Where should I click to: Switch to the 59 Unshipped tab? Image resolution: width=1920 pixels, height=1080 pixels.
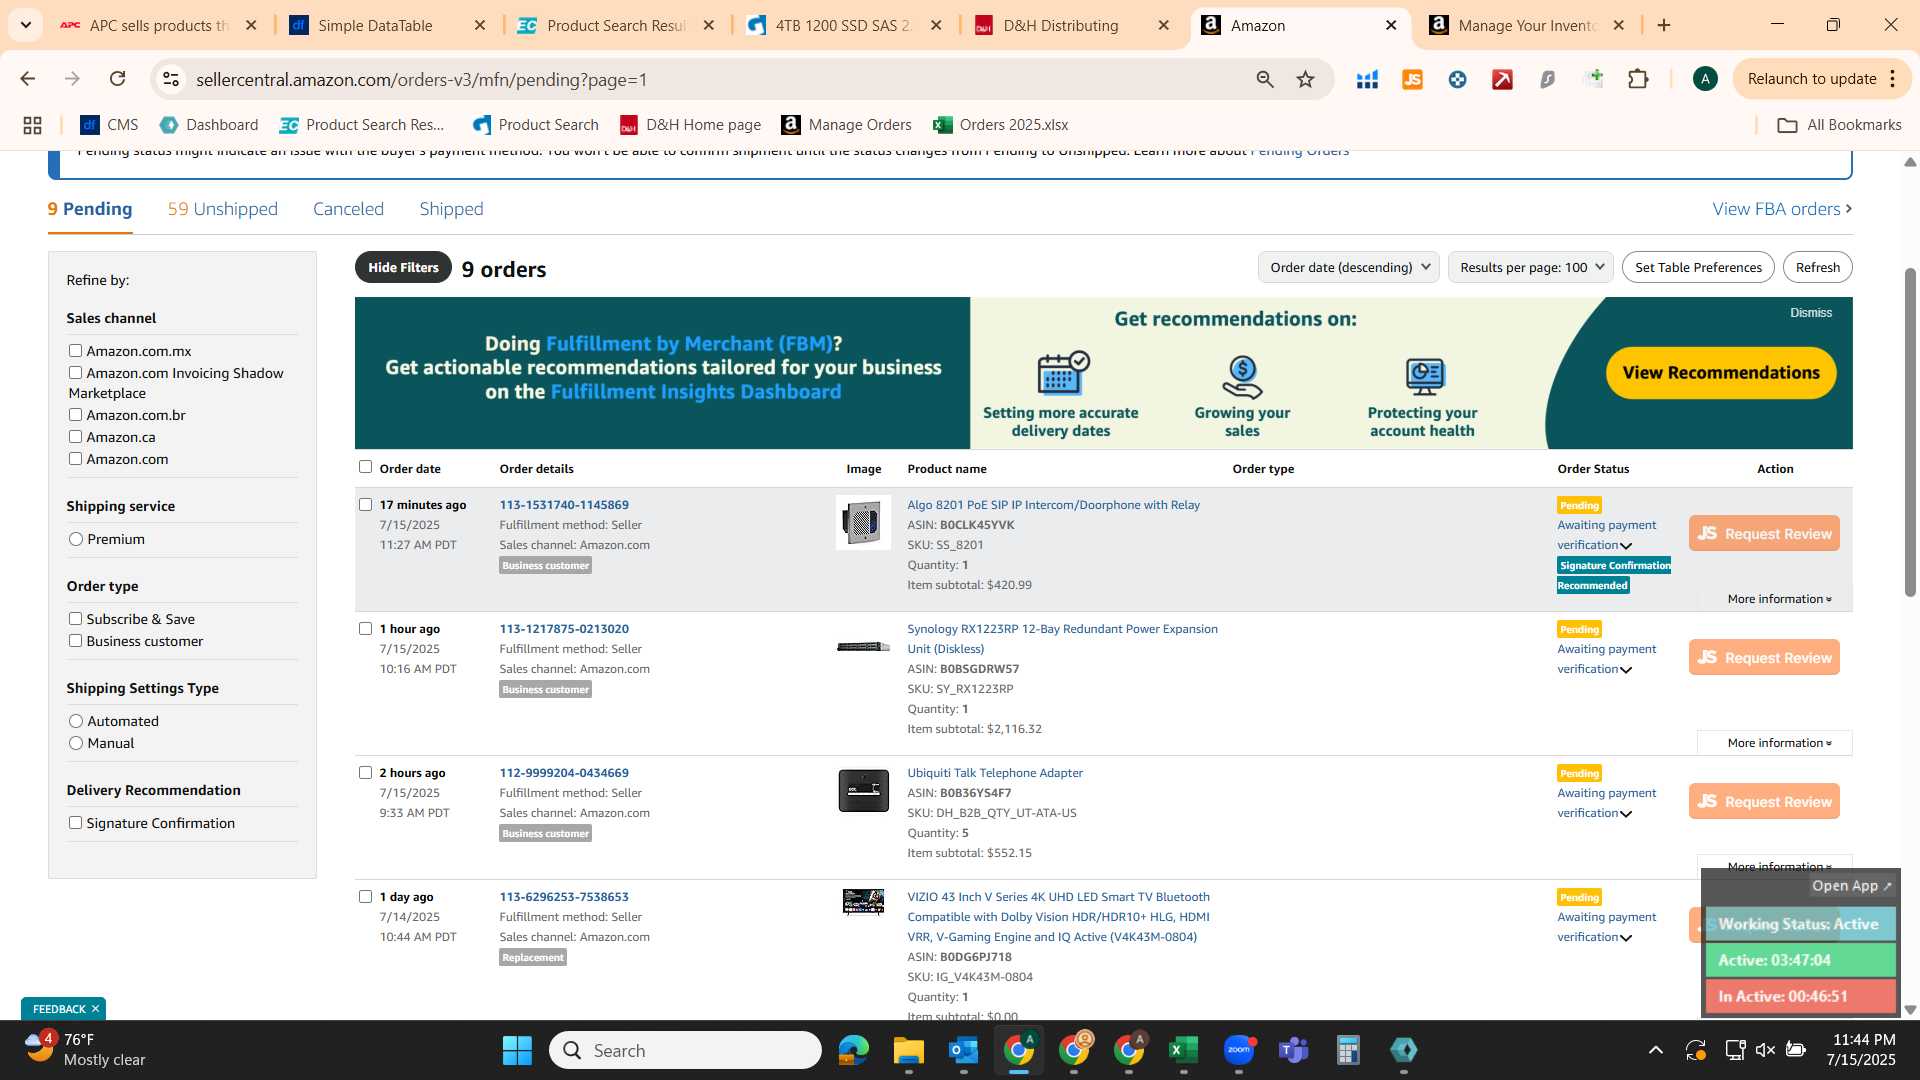(x=223, y=209)
